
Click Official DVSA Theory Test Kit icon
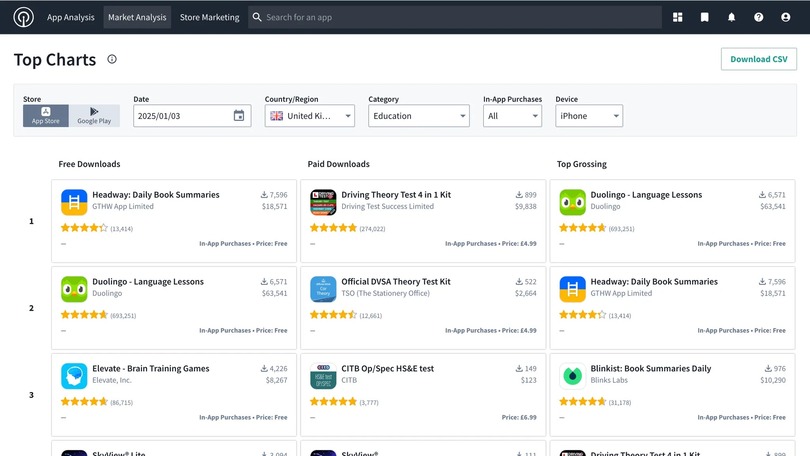[x=323, y=289]
